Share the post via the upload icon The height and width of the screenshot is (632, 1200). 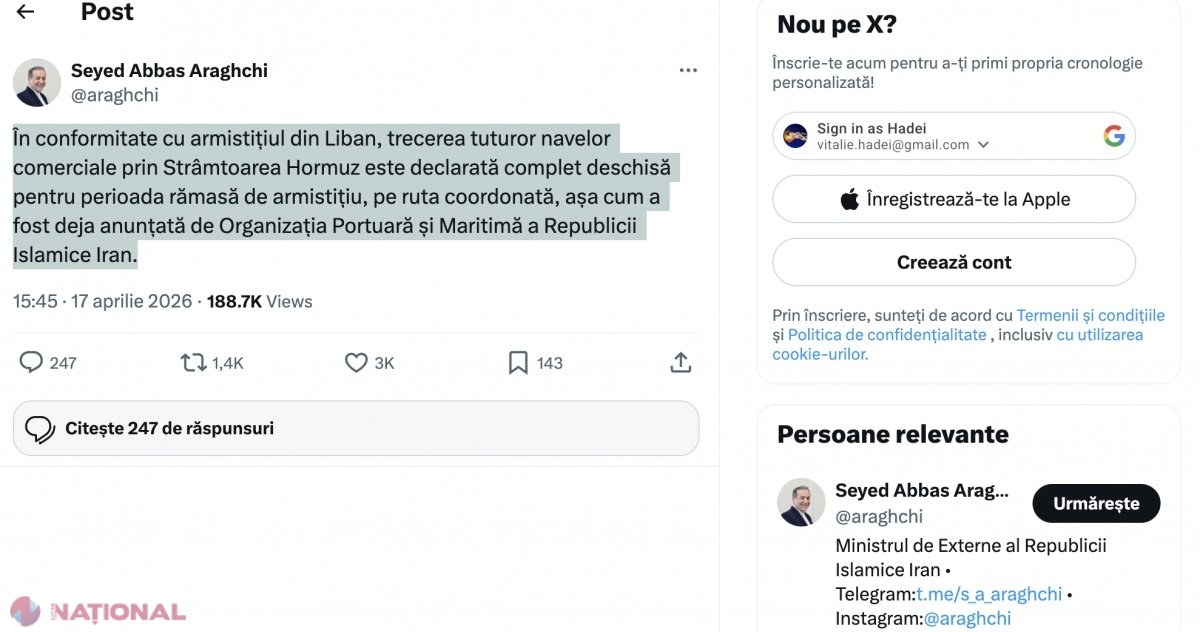pyautogui.click(x=681, y=362)
